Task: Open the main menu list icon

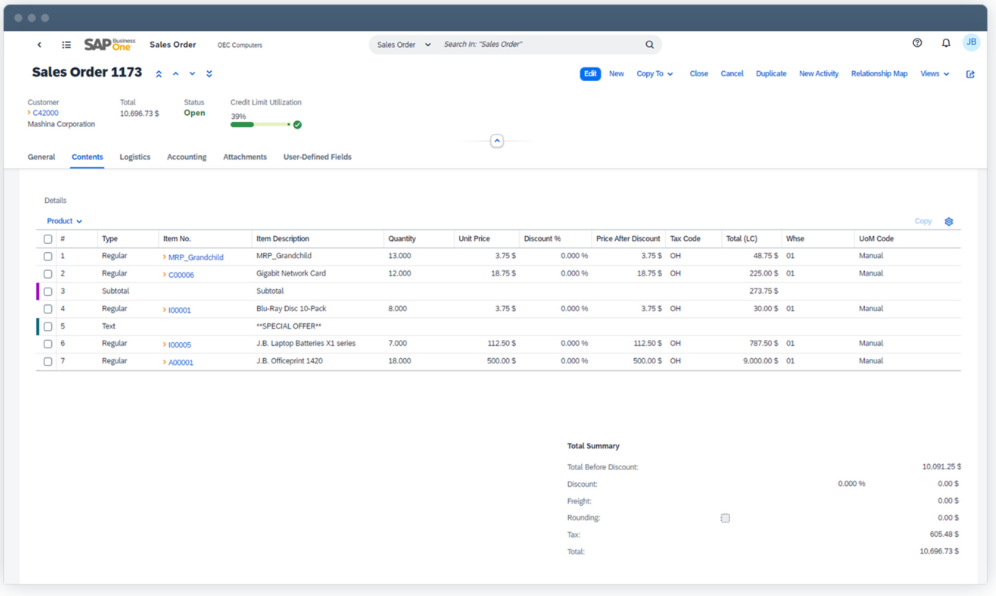Action: tap(66, 45)
